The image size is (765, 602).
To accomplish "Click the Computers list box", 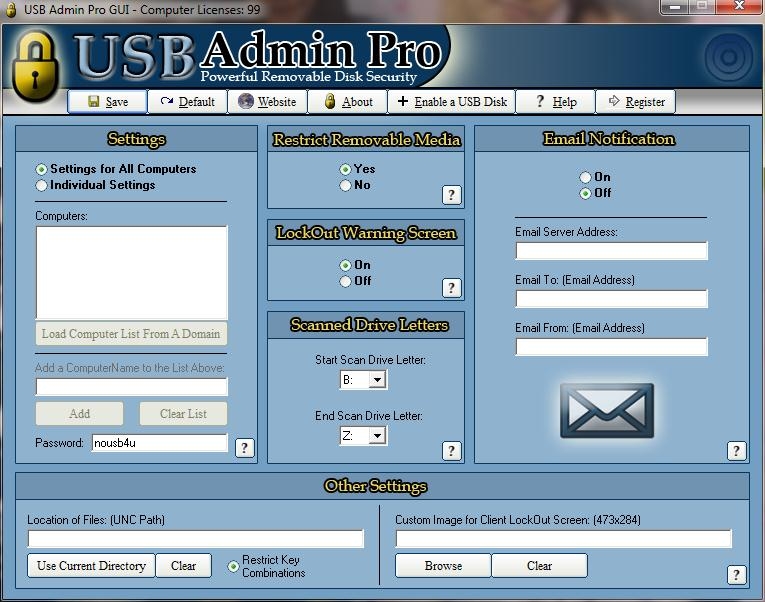I will [132, 272].
